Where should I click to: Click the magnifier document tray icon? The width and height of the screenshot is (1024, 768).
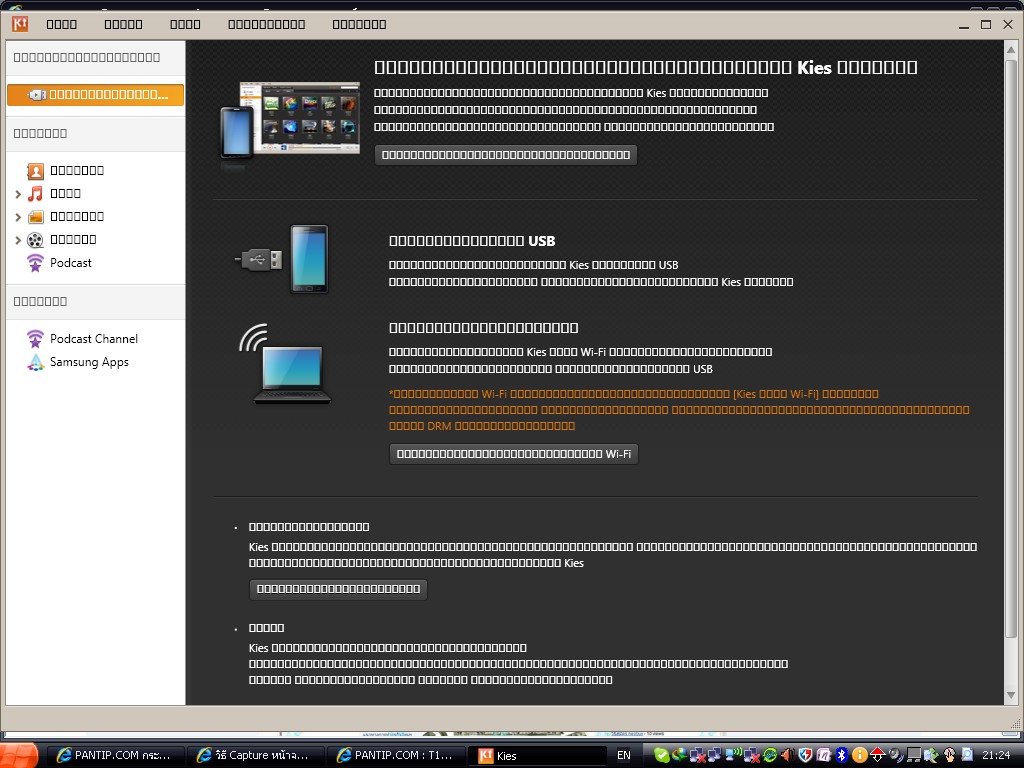pos(967,756)
